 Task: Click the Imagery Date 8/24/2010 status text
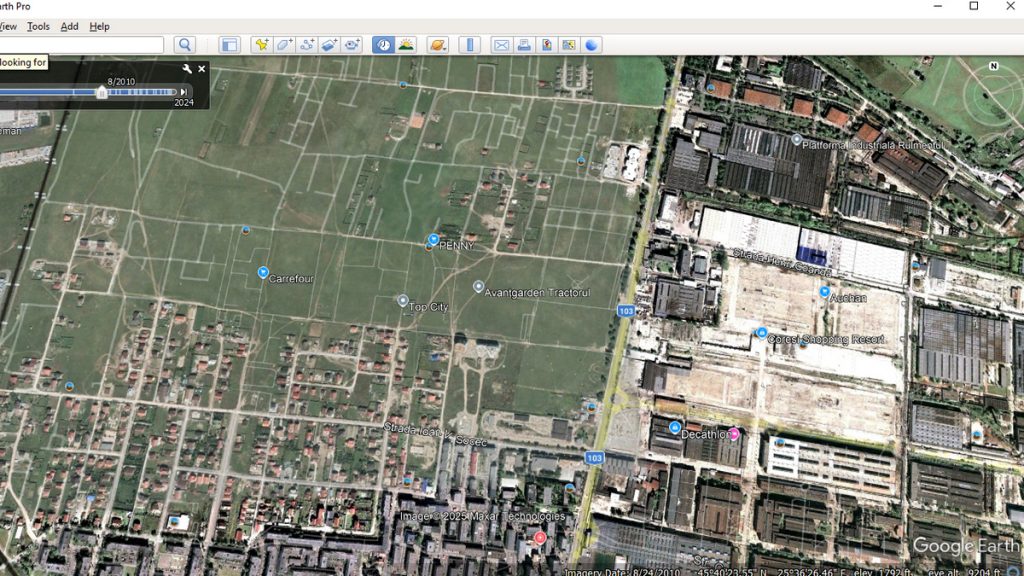coord(622,571)
